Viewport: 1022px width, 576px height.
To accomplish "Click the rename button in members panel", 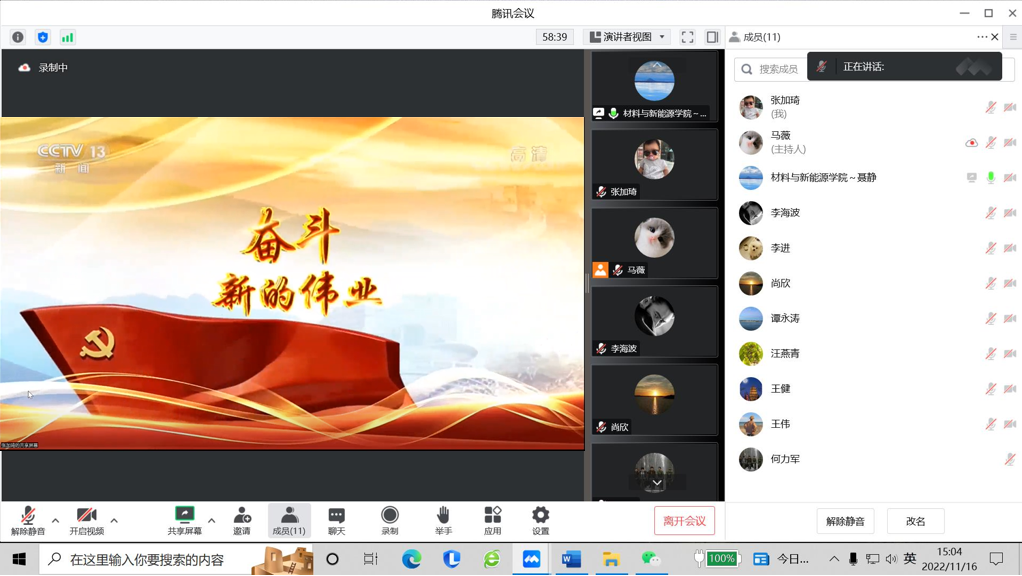I will (x=915, y=521).
